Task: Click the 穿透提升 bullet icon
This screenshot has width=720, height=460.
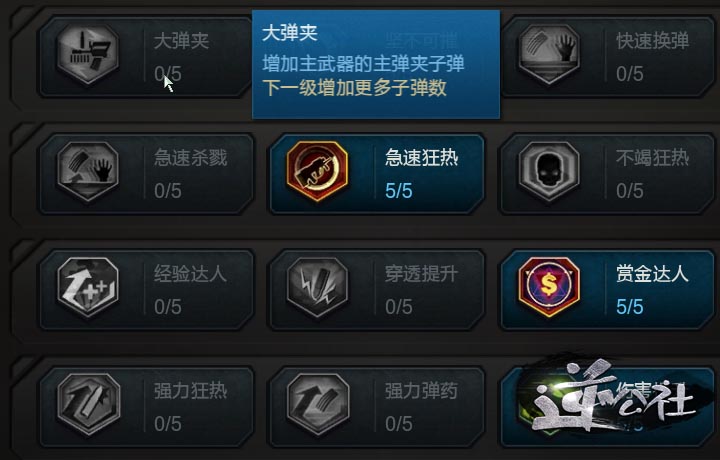Action: (x=317, y=287)
